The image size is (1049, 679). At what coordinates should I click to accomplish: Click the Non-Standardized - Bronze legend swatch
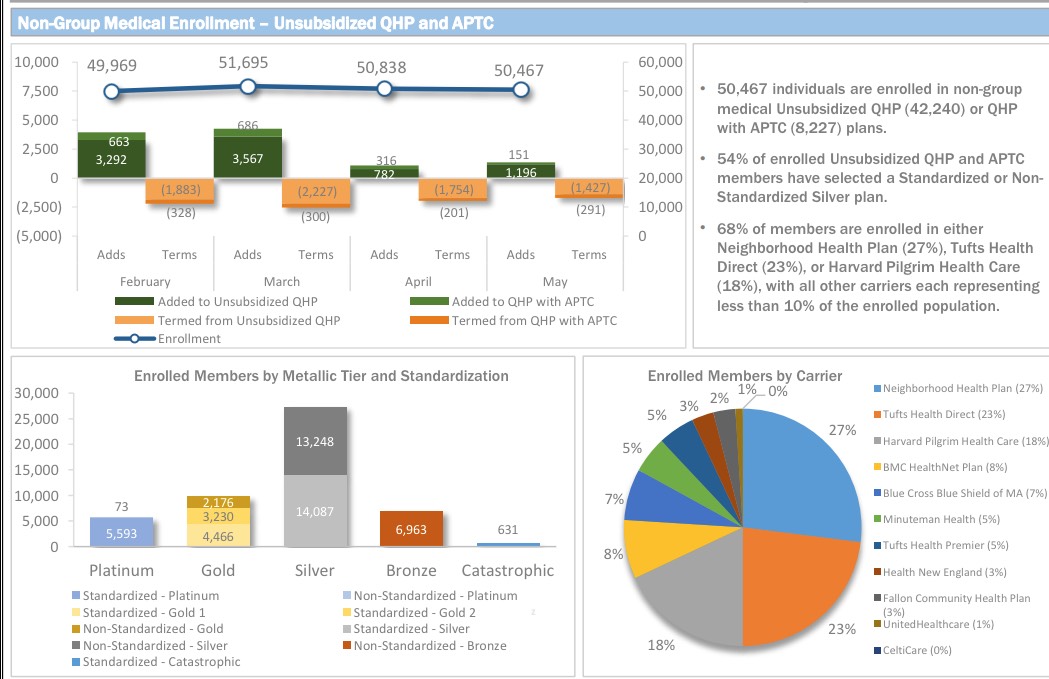click(346, 645)
